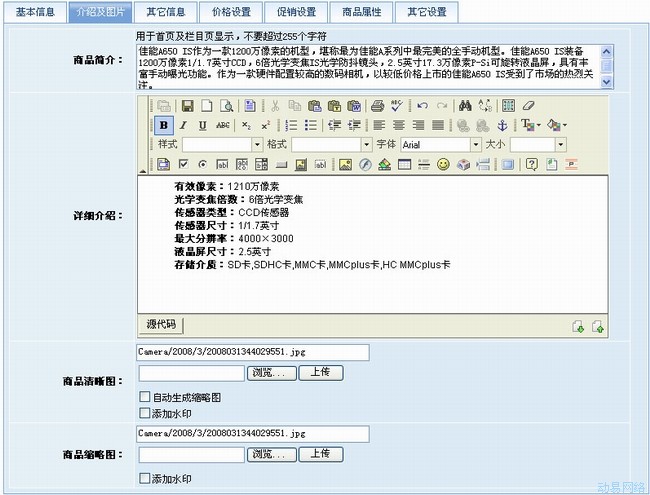Center align the text
Image resolution: width=650 pixels, height=495 pixels.
[399, 125]
